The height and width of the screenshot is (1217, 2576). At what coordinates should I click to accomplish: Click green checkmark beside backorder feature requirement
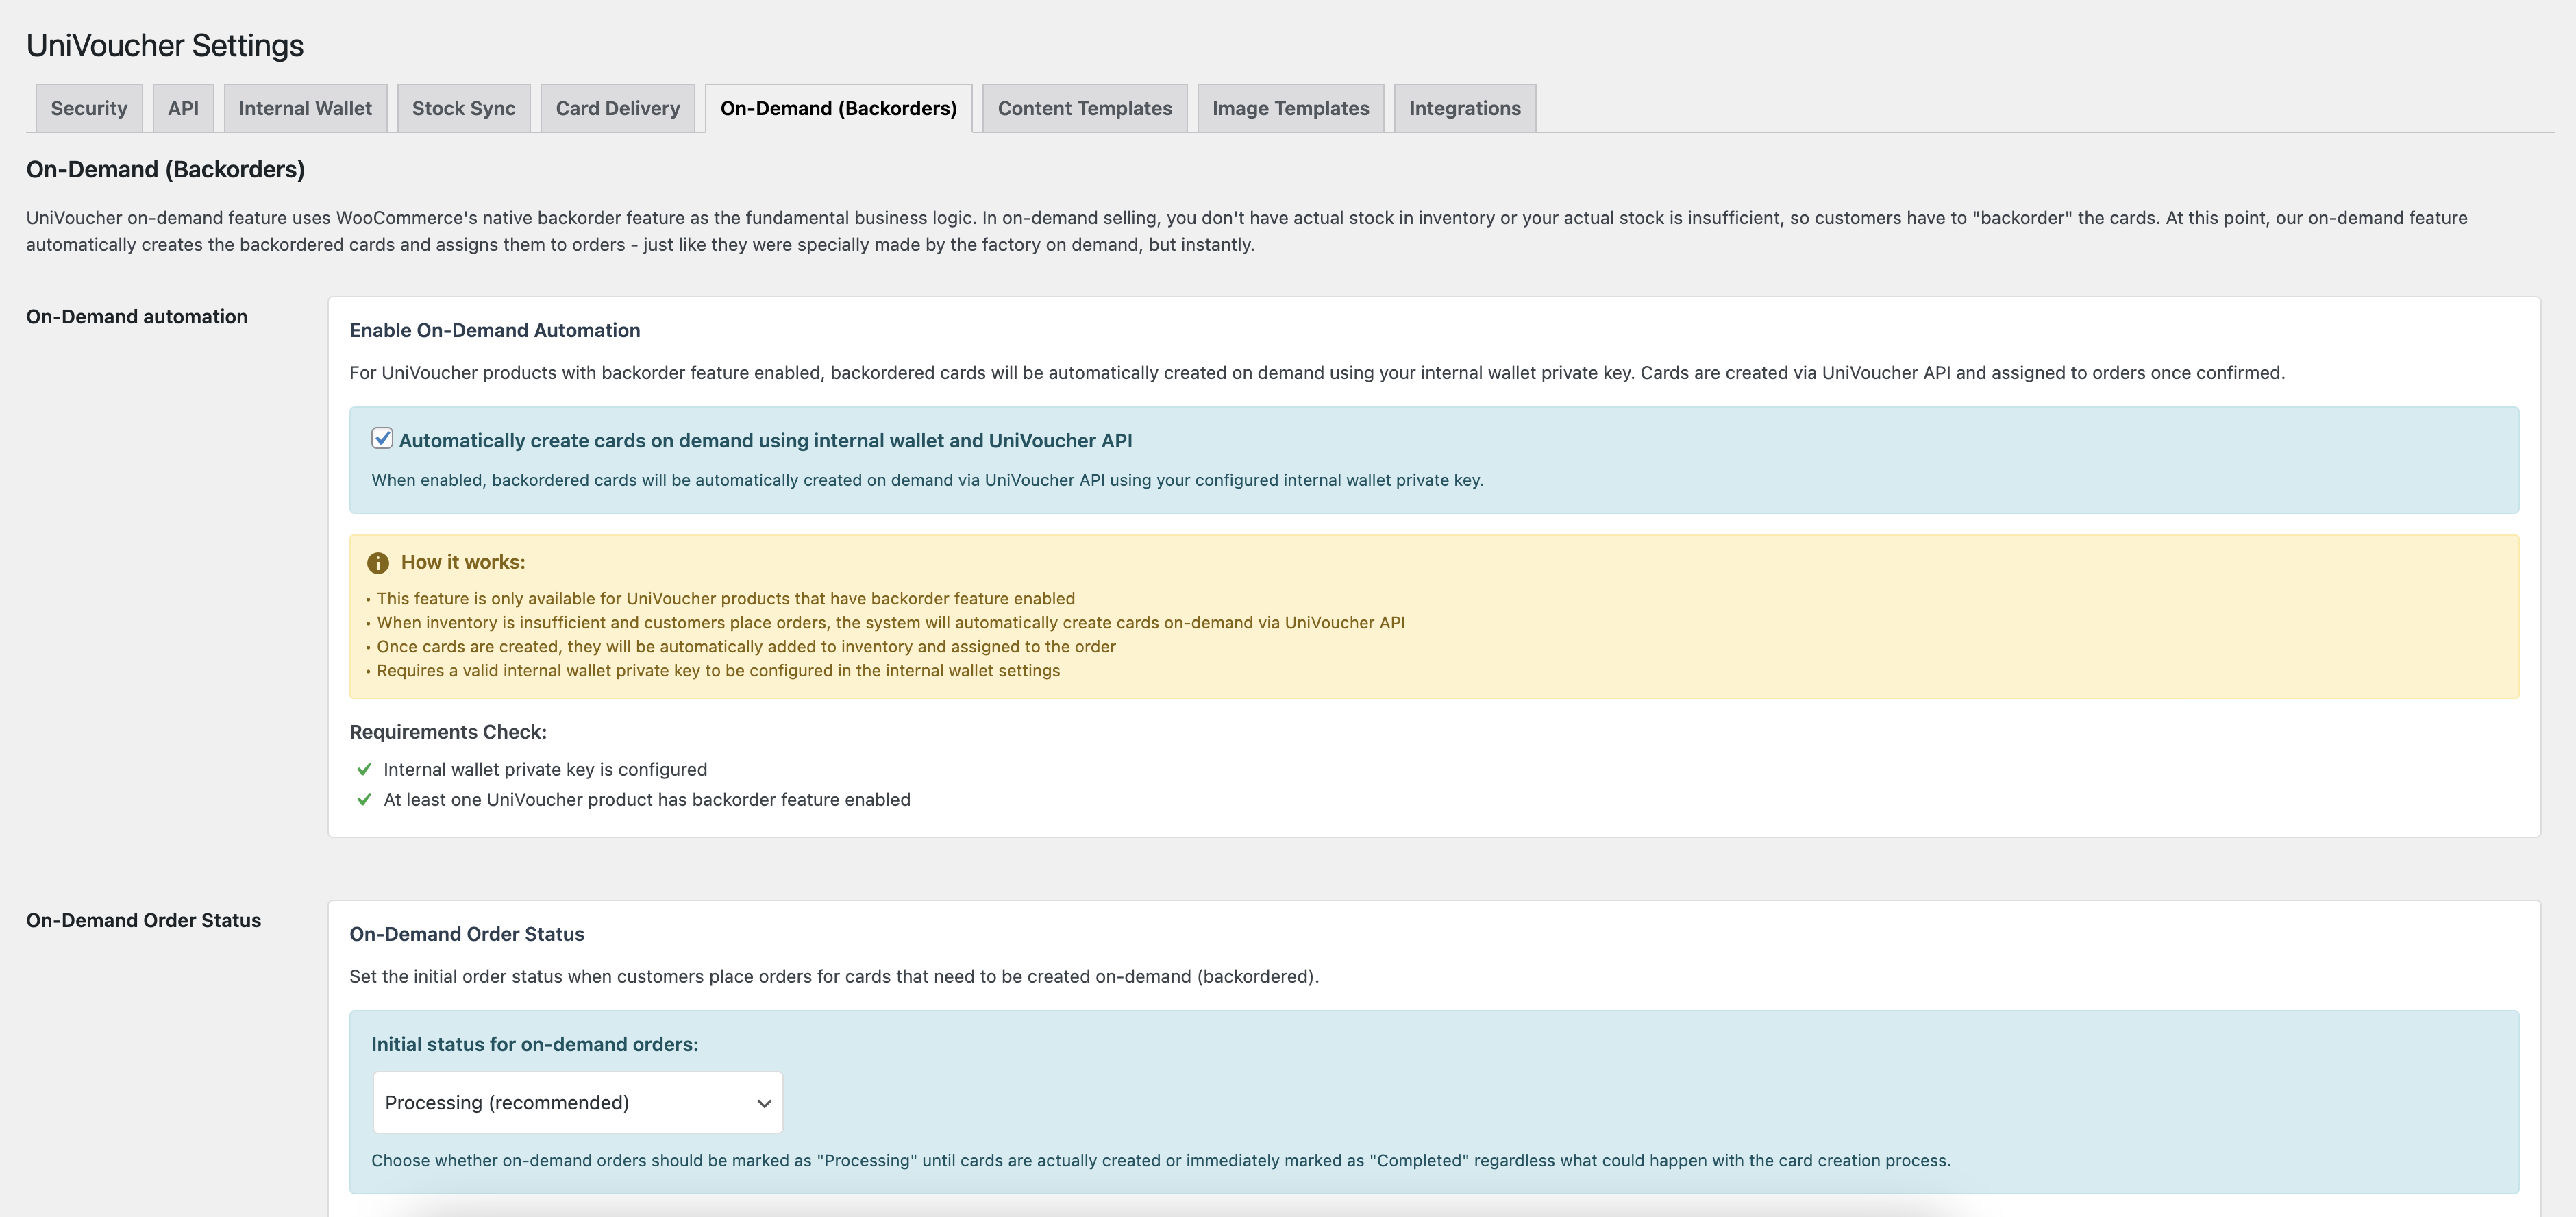click(364, 799)
